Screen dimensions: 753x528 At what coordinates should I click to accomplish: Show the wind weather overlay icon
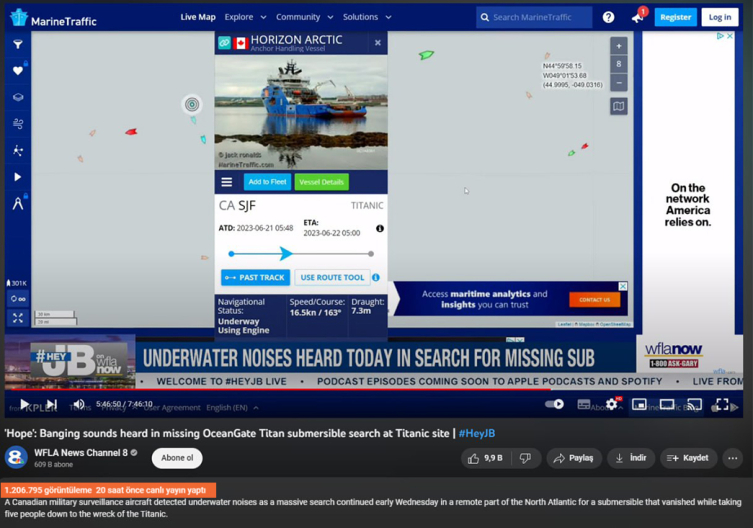17,124
